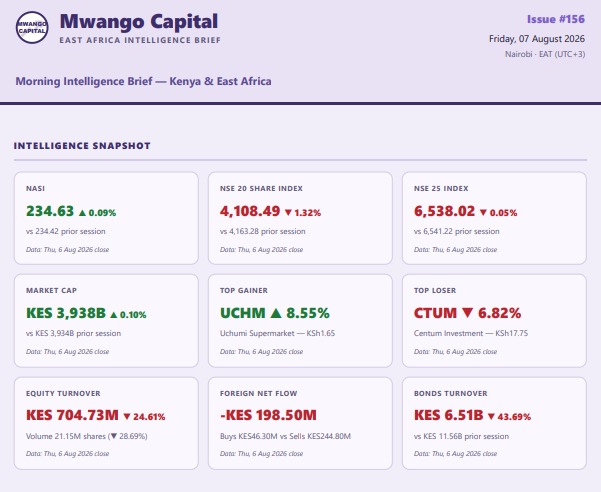Click the Mwango Capital circular logo
601x492 pixels.
(32, 28)
